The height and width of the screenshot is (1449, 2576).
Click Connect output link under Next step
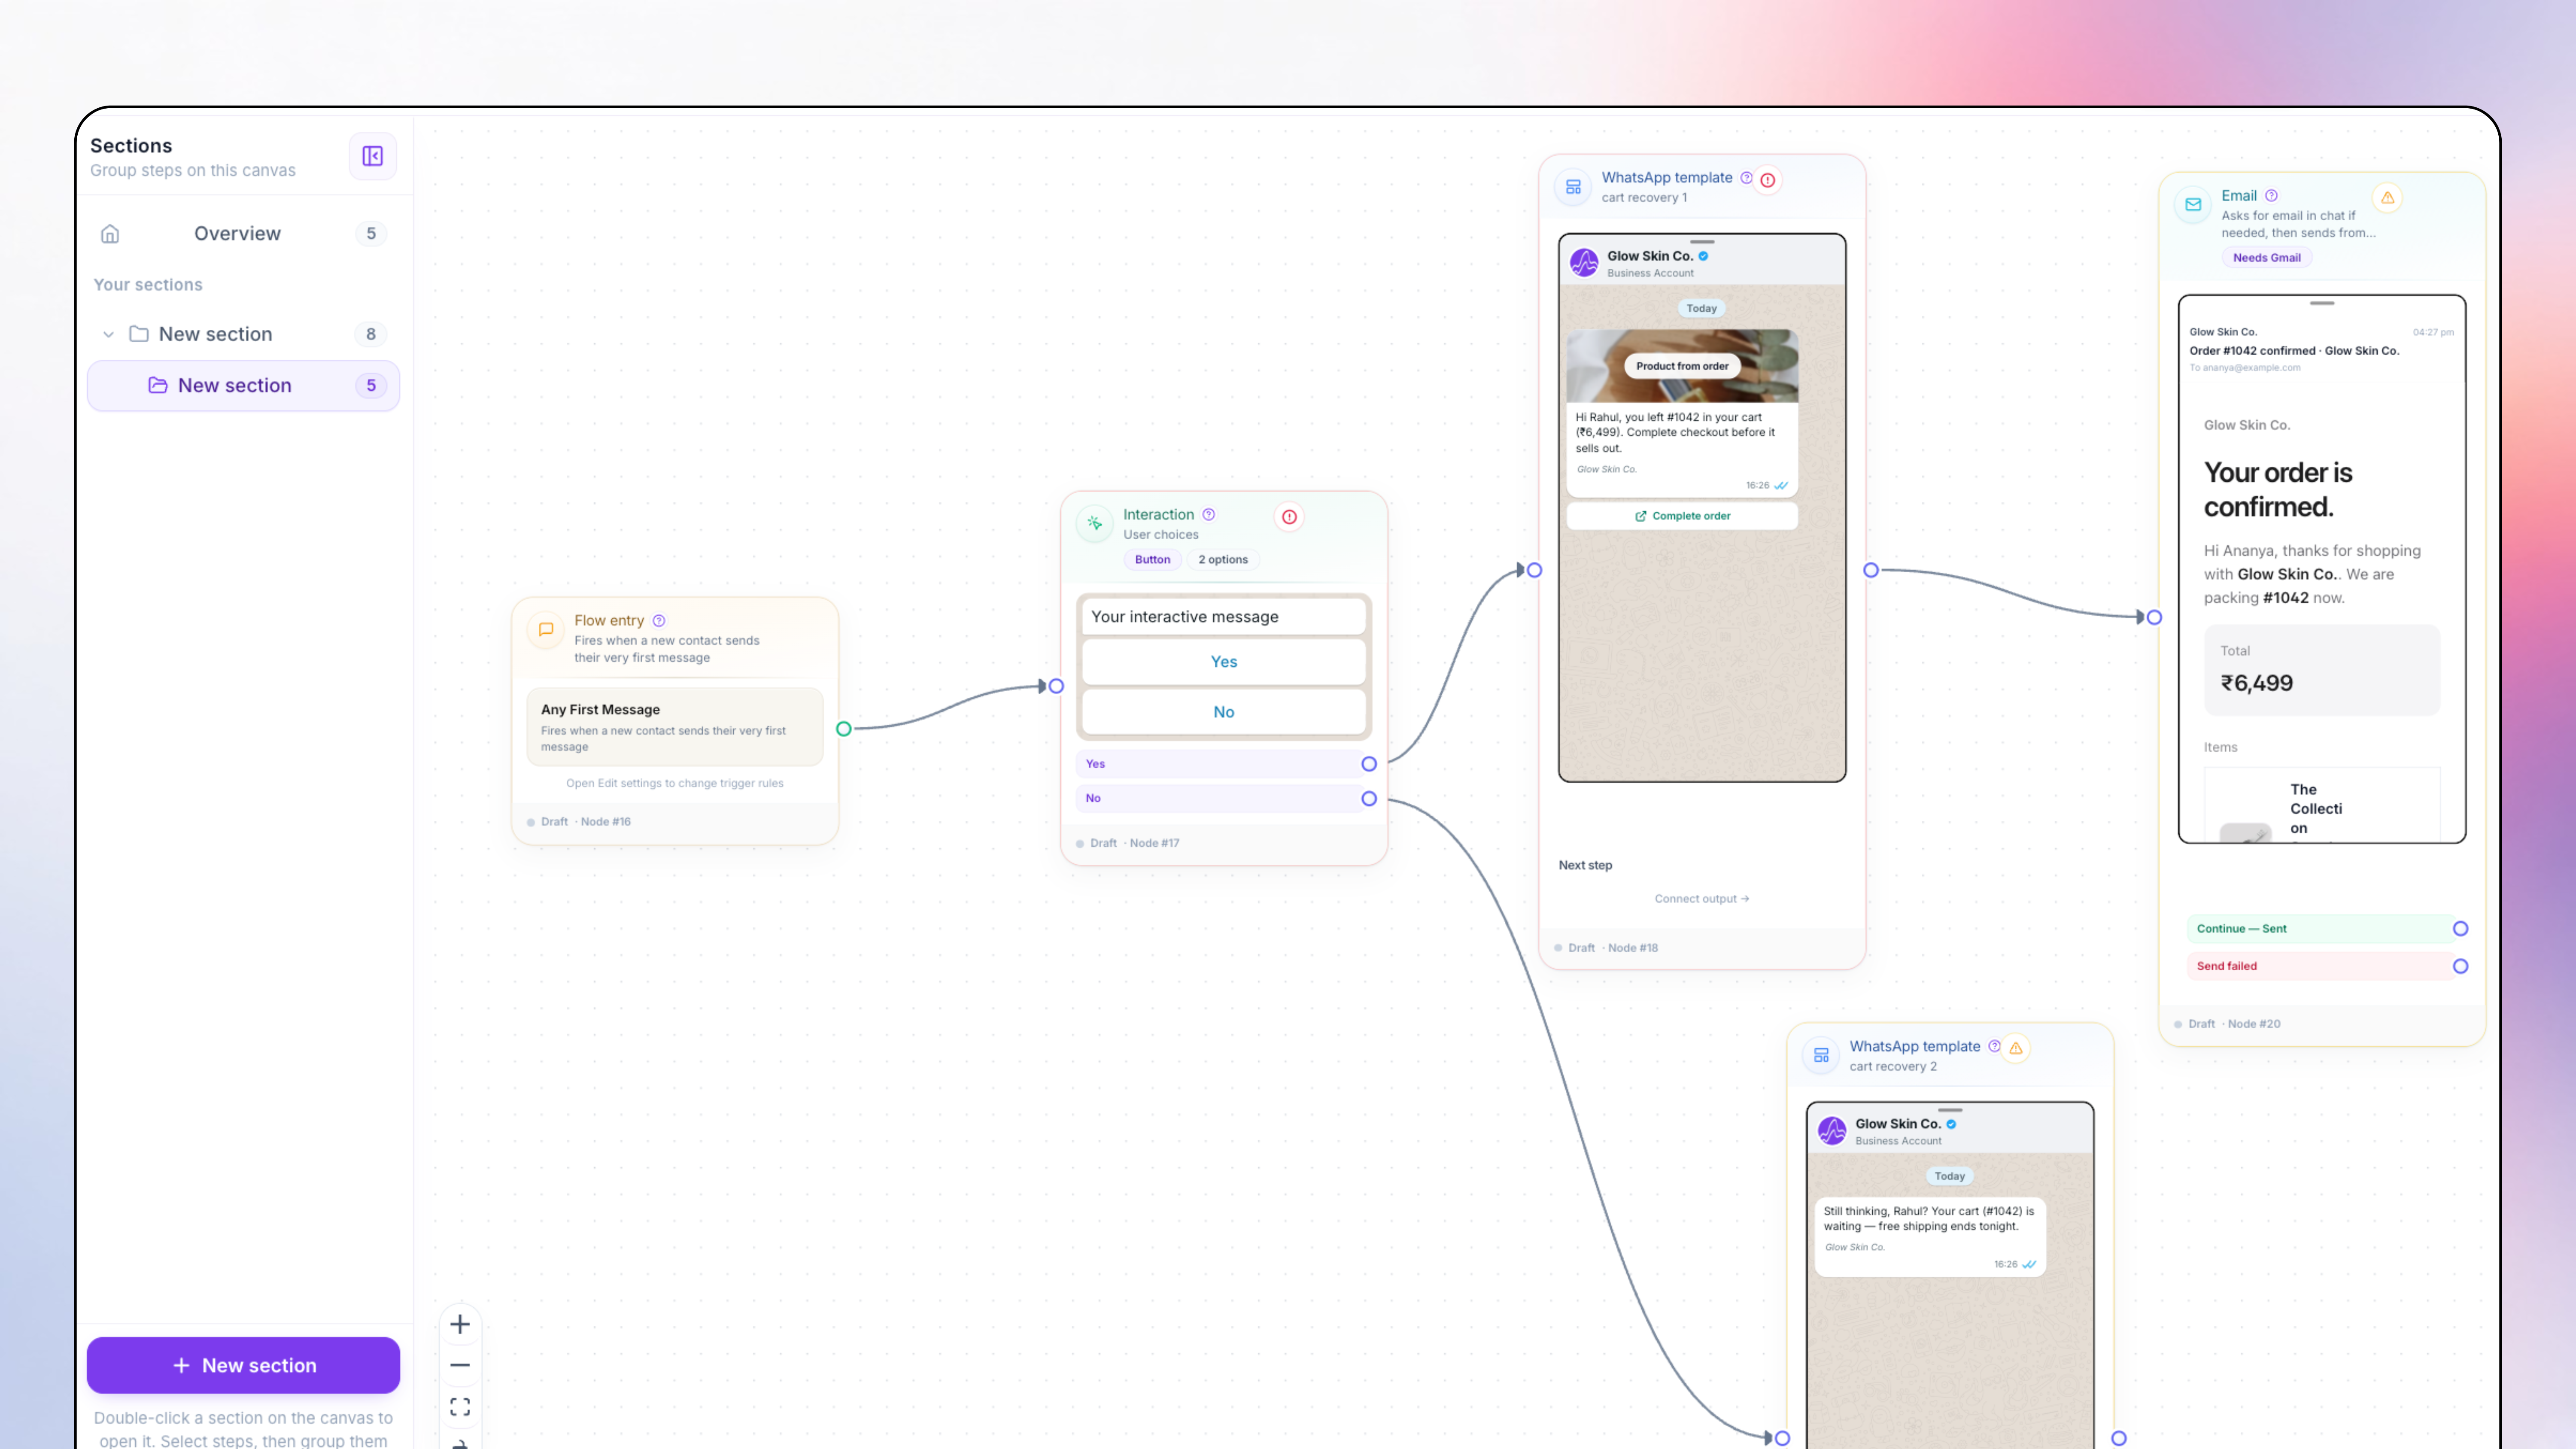1702,899
